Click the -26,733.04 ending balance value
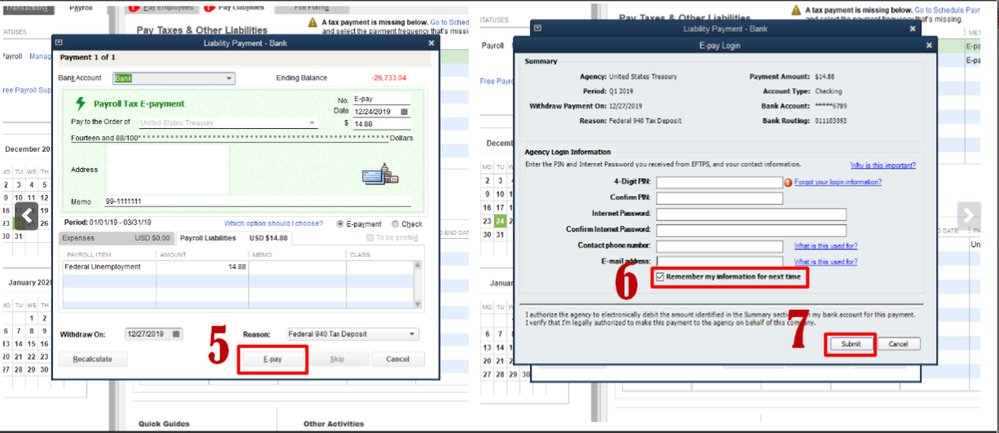The image size is (999, 433). 388,78
